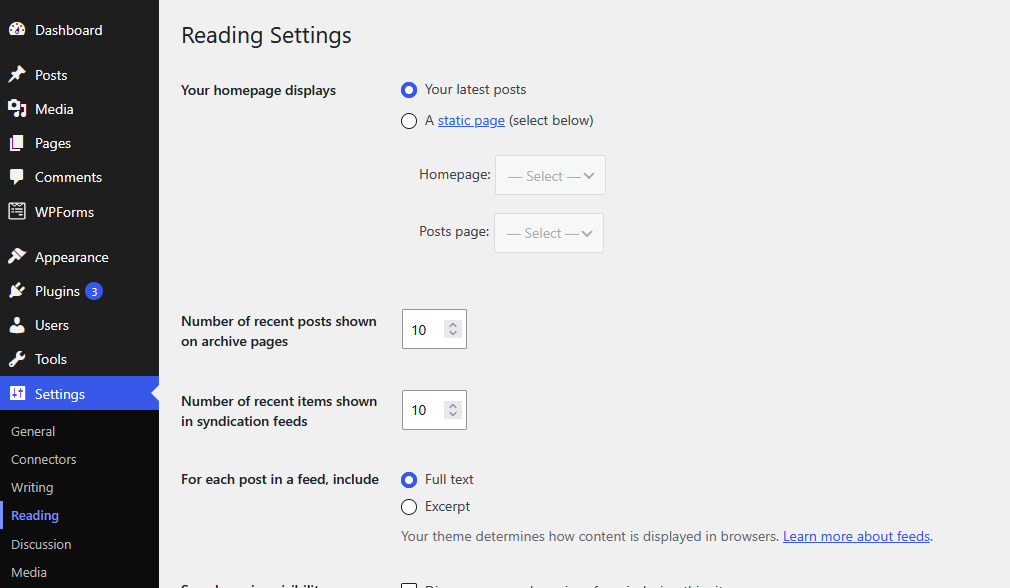This screenshot has width=1010, height=588.
Task: Select the 'Your latest posts' radio button
Action: tap(409, 90)
